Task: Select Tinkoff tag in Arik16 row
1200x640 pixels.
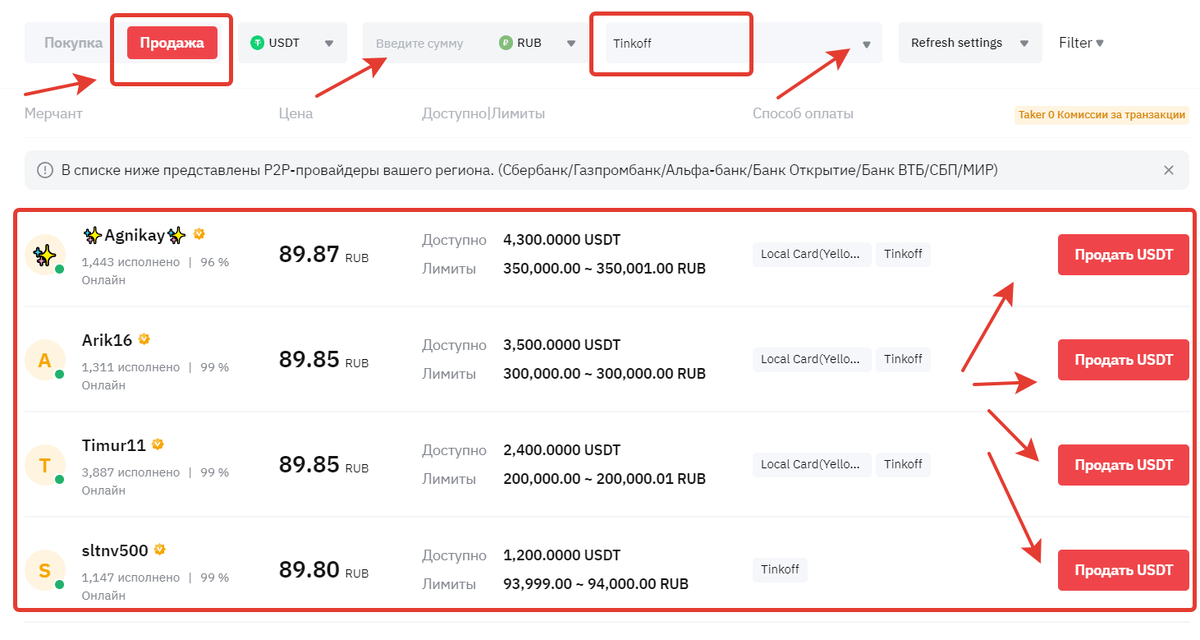Action: pyautogui.click(x=903, y=359)
